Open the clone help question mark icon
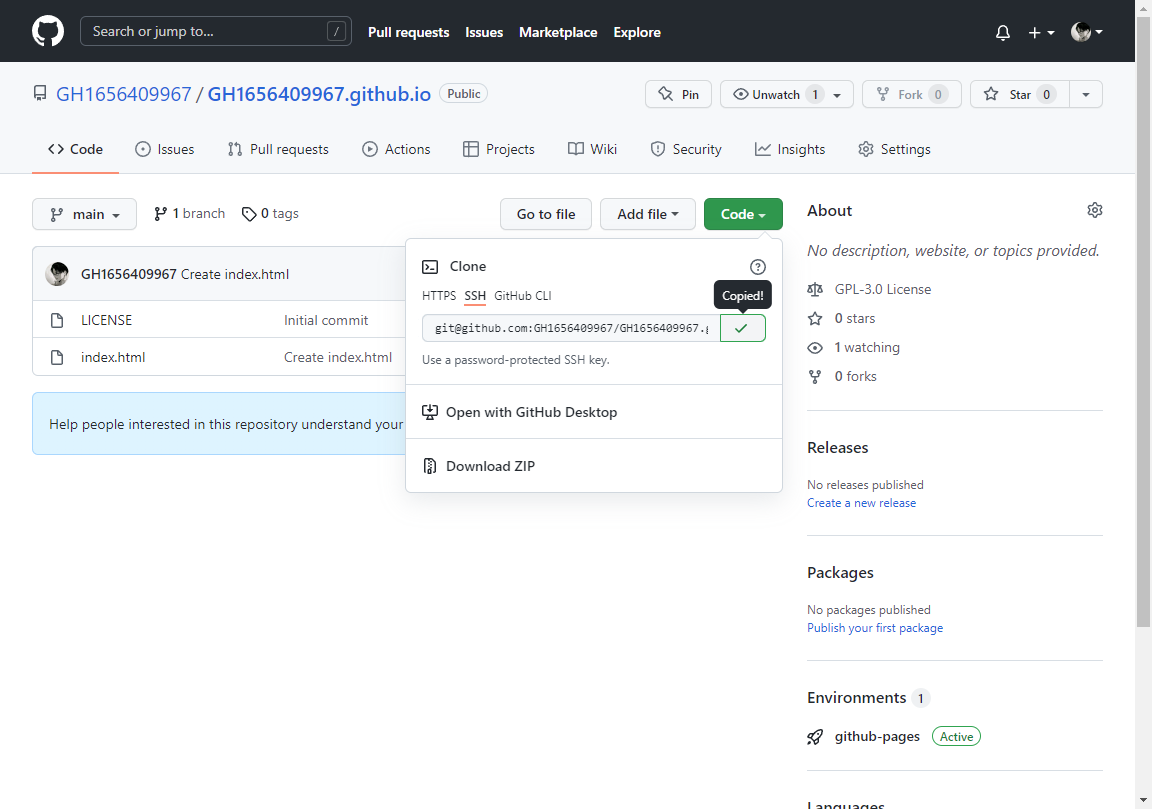 tap(757, 267)
